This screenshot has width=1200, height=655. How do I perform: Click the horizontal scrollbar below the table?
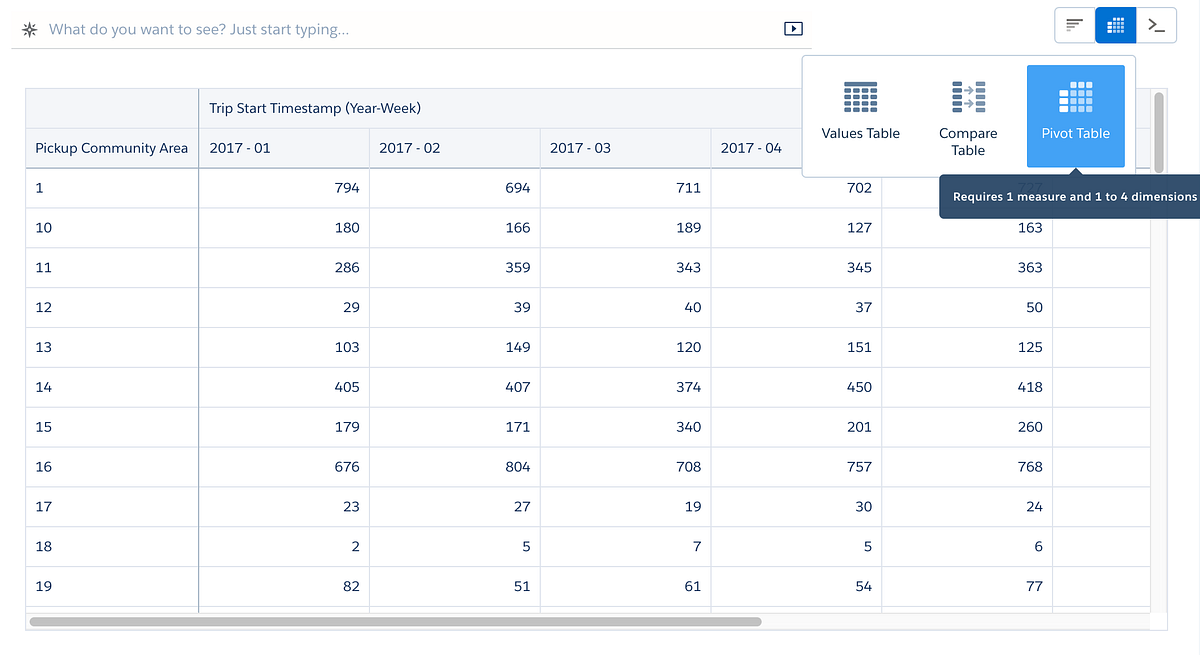(400, 621)
